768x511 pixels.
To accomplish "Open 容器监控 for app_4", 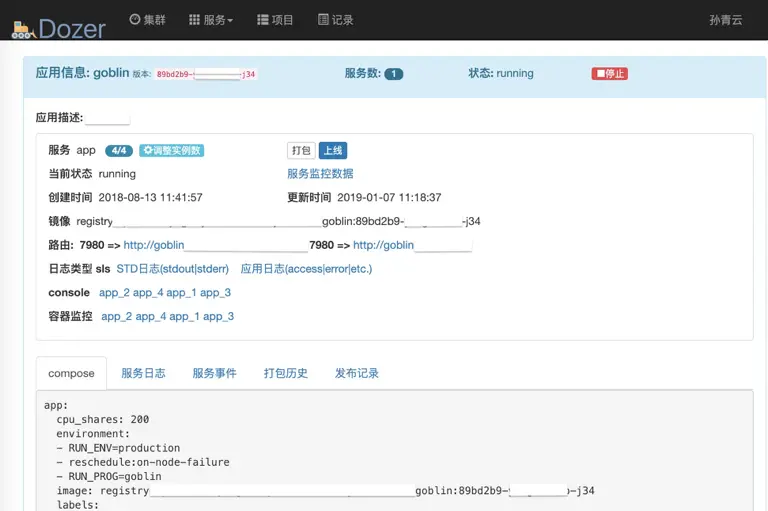I will point(151,316).
